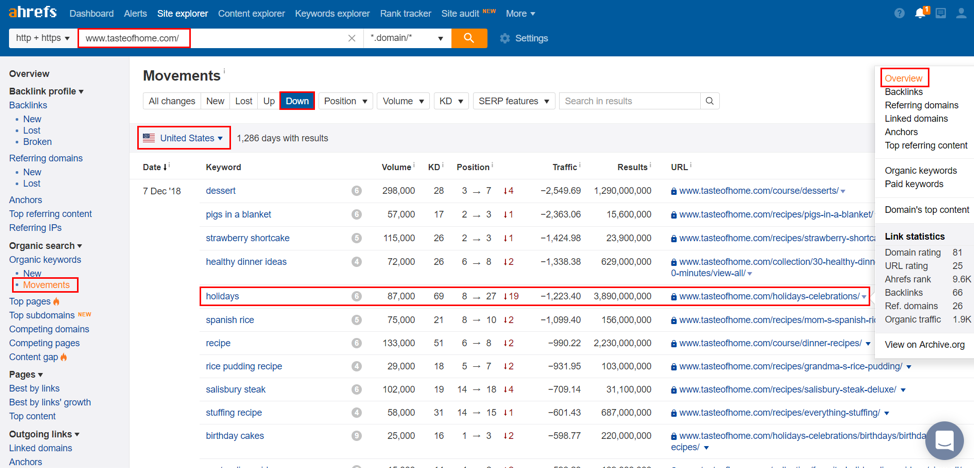Viewport: 974px width, 468px height.
Task: Click the orange search magnifier button
Action: (x=469, y=38)
